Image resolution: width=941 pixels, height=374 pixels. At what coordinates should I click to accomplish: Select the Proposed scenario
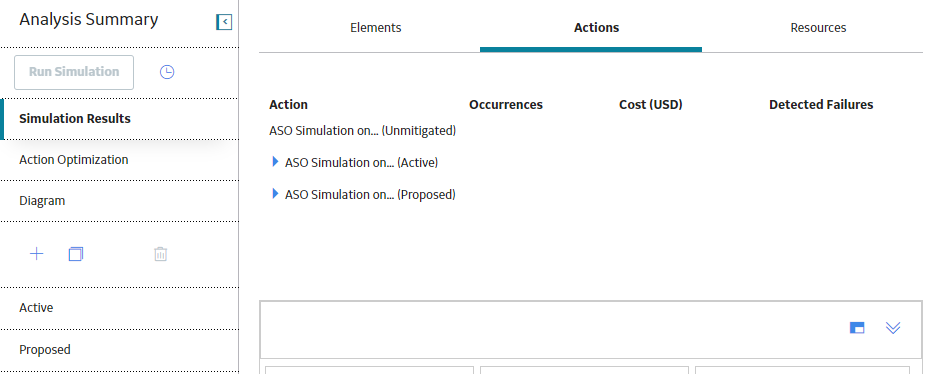point(119,350)
